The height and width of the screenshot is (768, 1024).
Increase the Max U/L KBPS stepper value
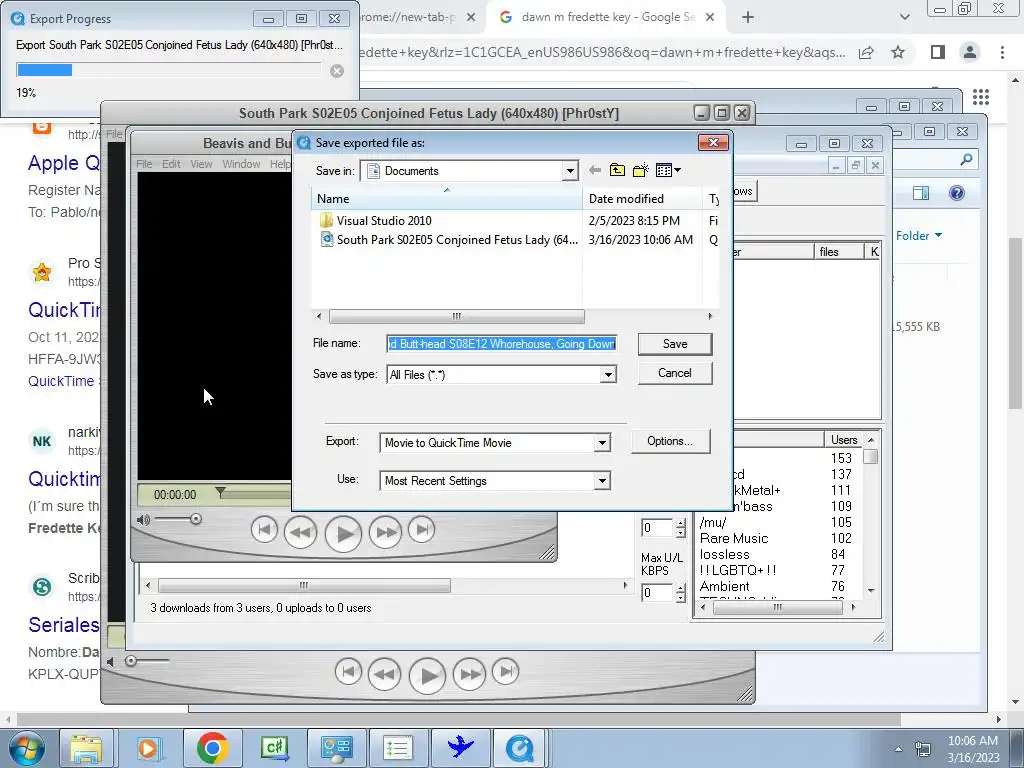pyautogui.click(x=680, y=588)
